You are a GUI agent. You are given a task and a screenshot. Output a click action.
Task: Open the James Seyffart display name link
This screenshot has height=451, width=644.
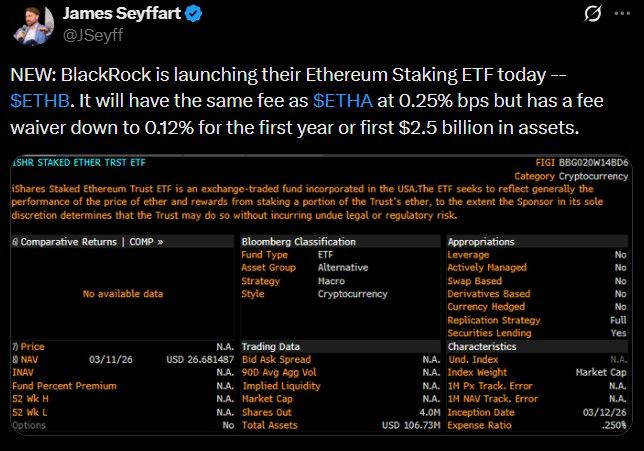tap(123, 15)
